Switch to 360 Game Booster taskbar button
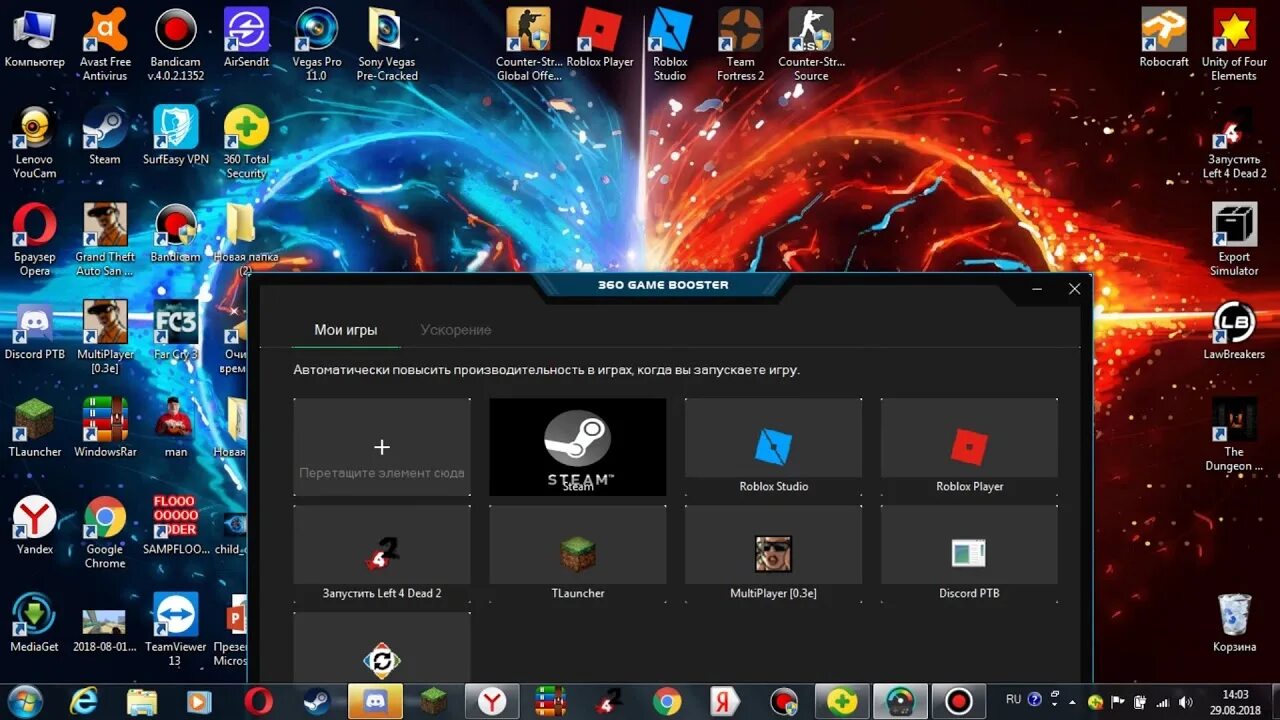The width and height of the screenshot is (1280, 720). (901, 701)
